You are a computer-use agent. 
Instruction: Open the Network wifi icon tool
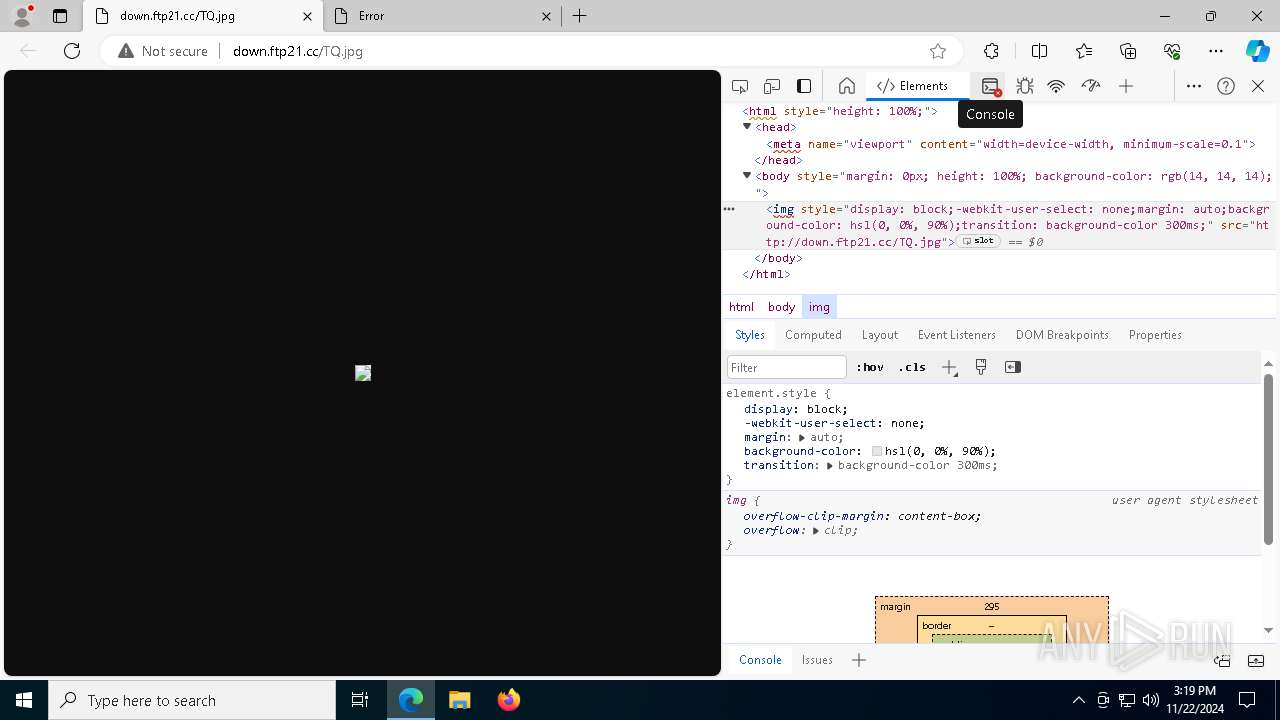[1056, 86]
